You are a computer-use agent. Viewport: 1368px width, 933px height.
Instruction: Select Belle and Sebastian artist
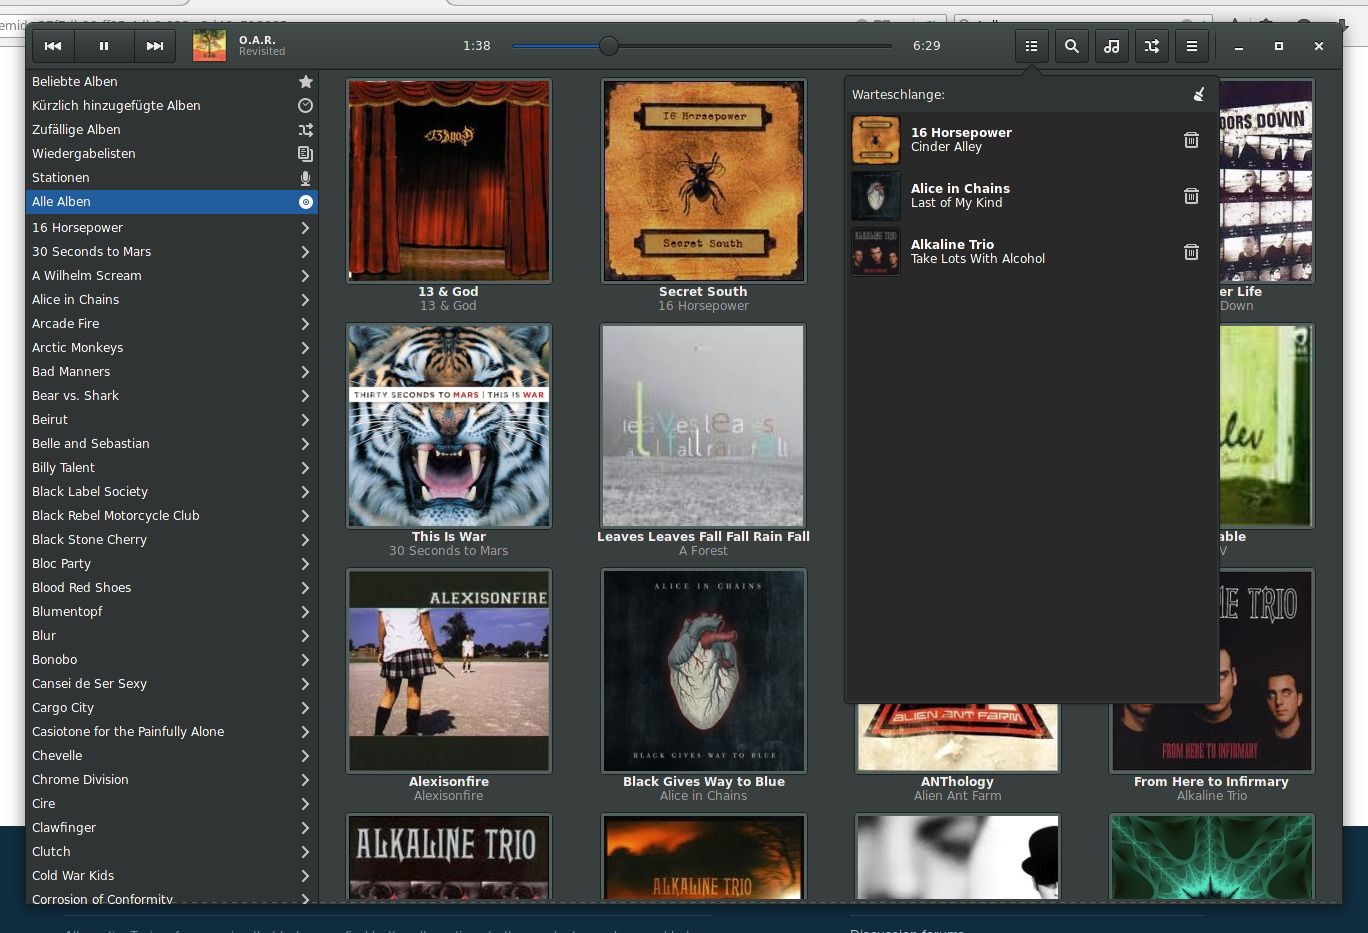coord(172,444)
